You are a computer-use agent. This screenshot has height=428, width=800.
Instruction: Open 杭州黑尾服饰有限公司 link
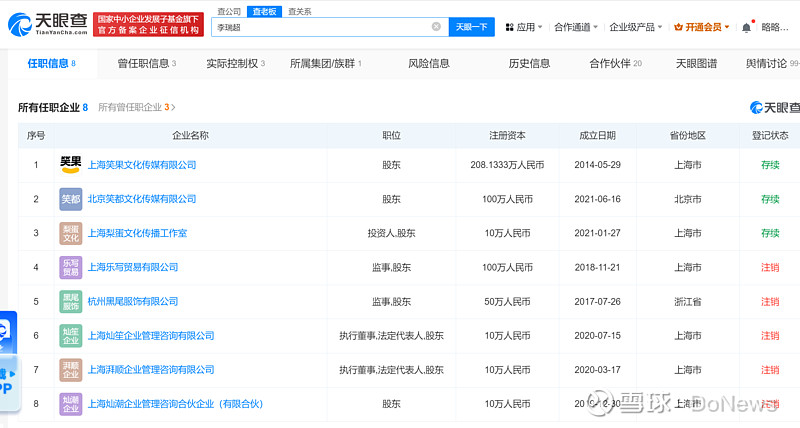pos(133,301)
